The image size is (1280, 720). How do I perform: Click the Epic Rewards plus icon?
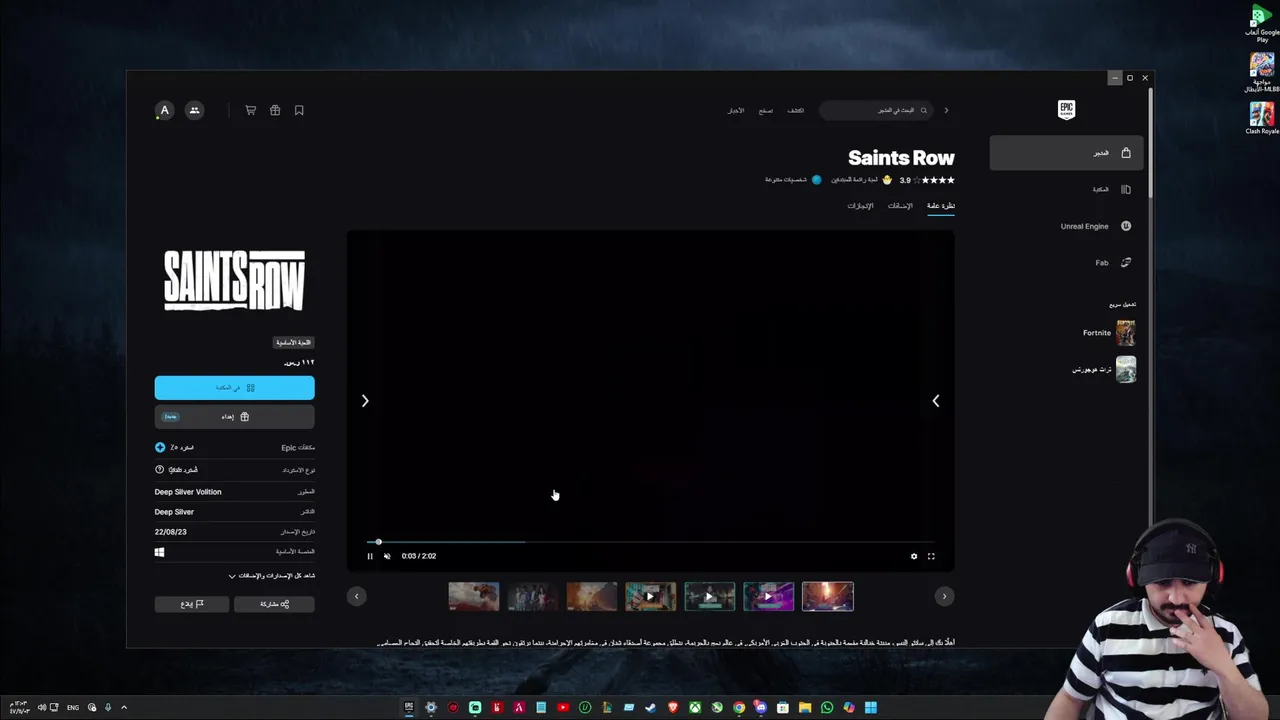pos(160,448)
